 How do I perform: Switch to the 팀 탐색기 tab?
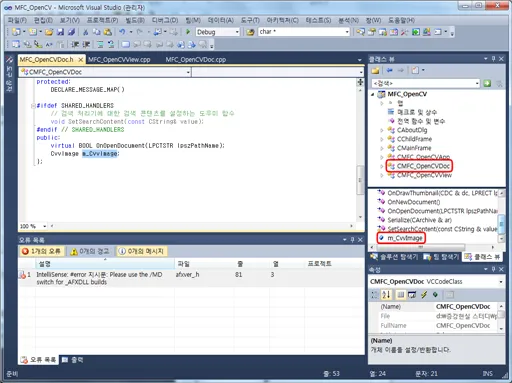pyautogui.click(x=441, y=257)
